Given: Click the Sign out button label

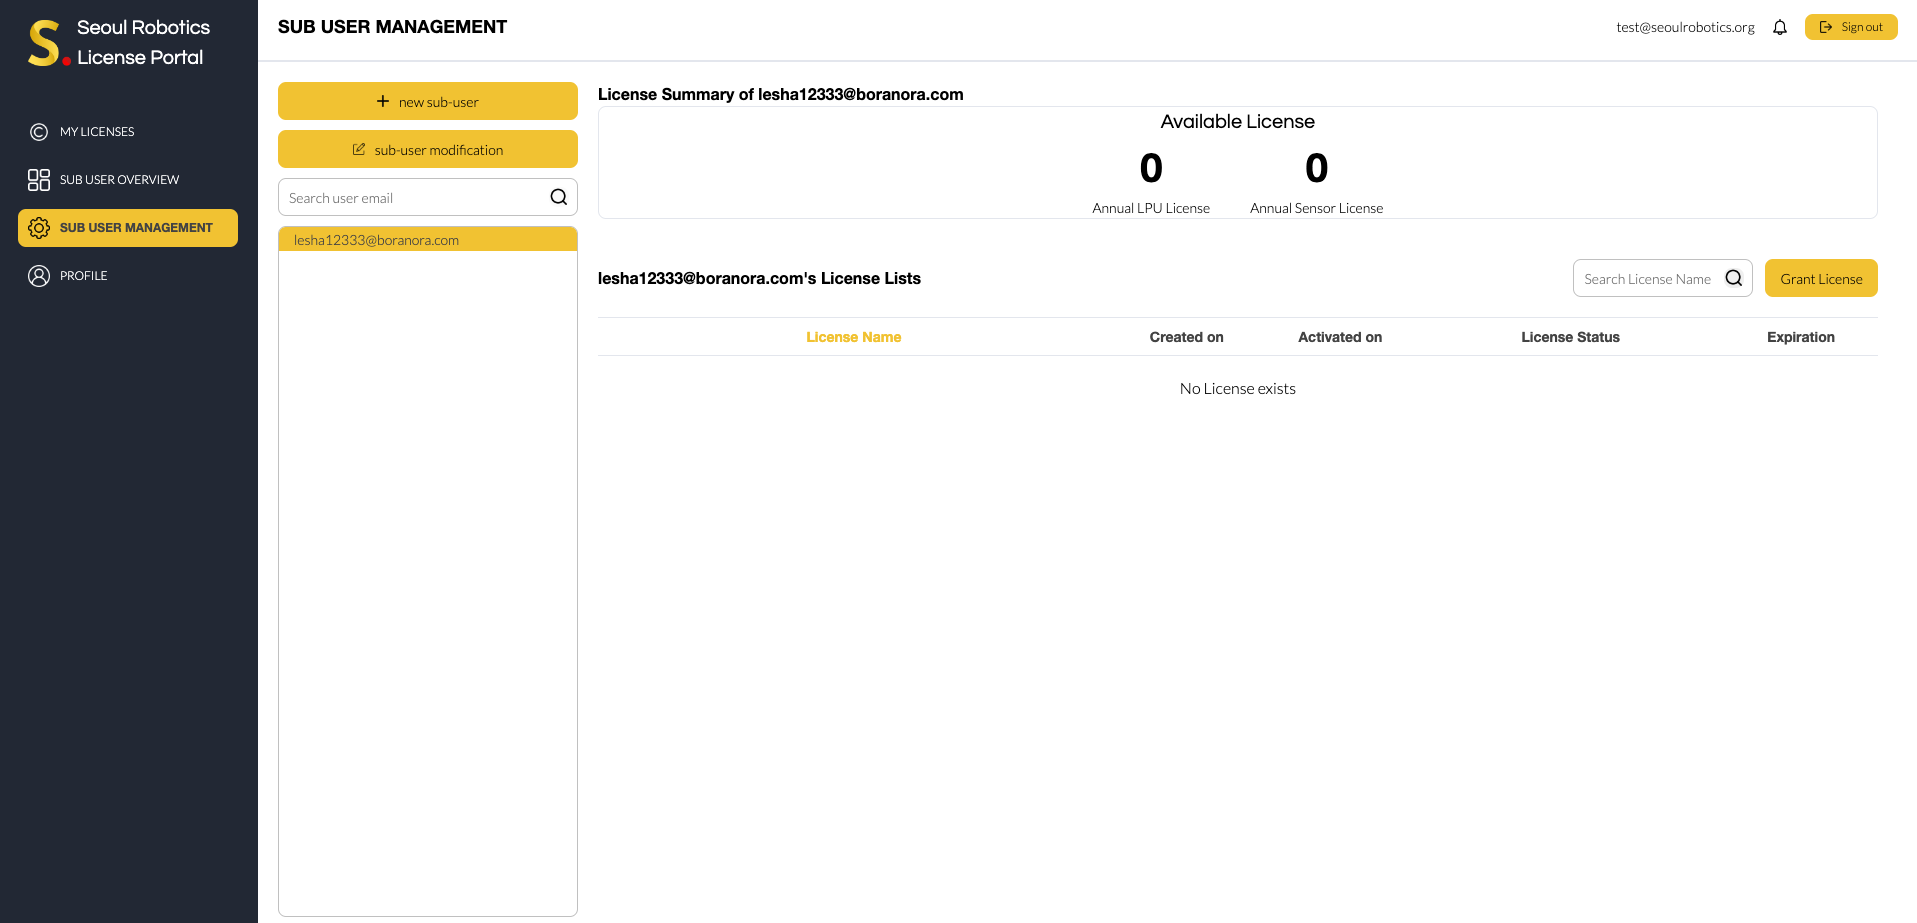Looking at the screenshot, I should 1862,27.
